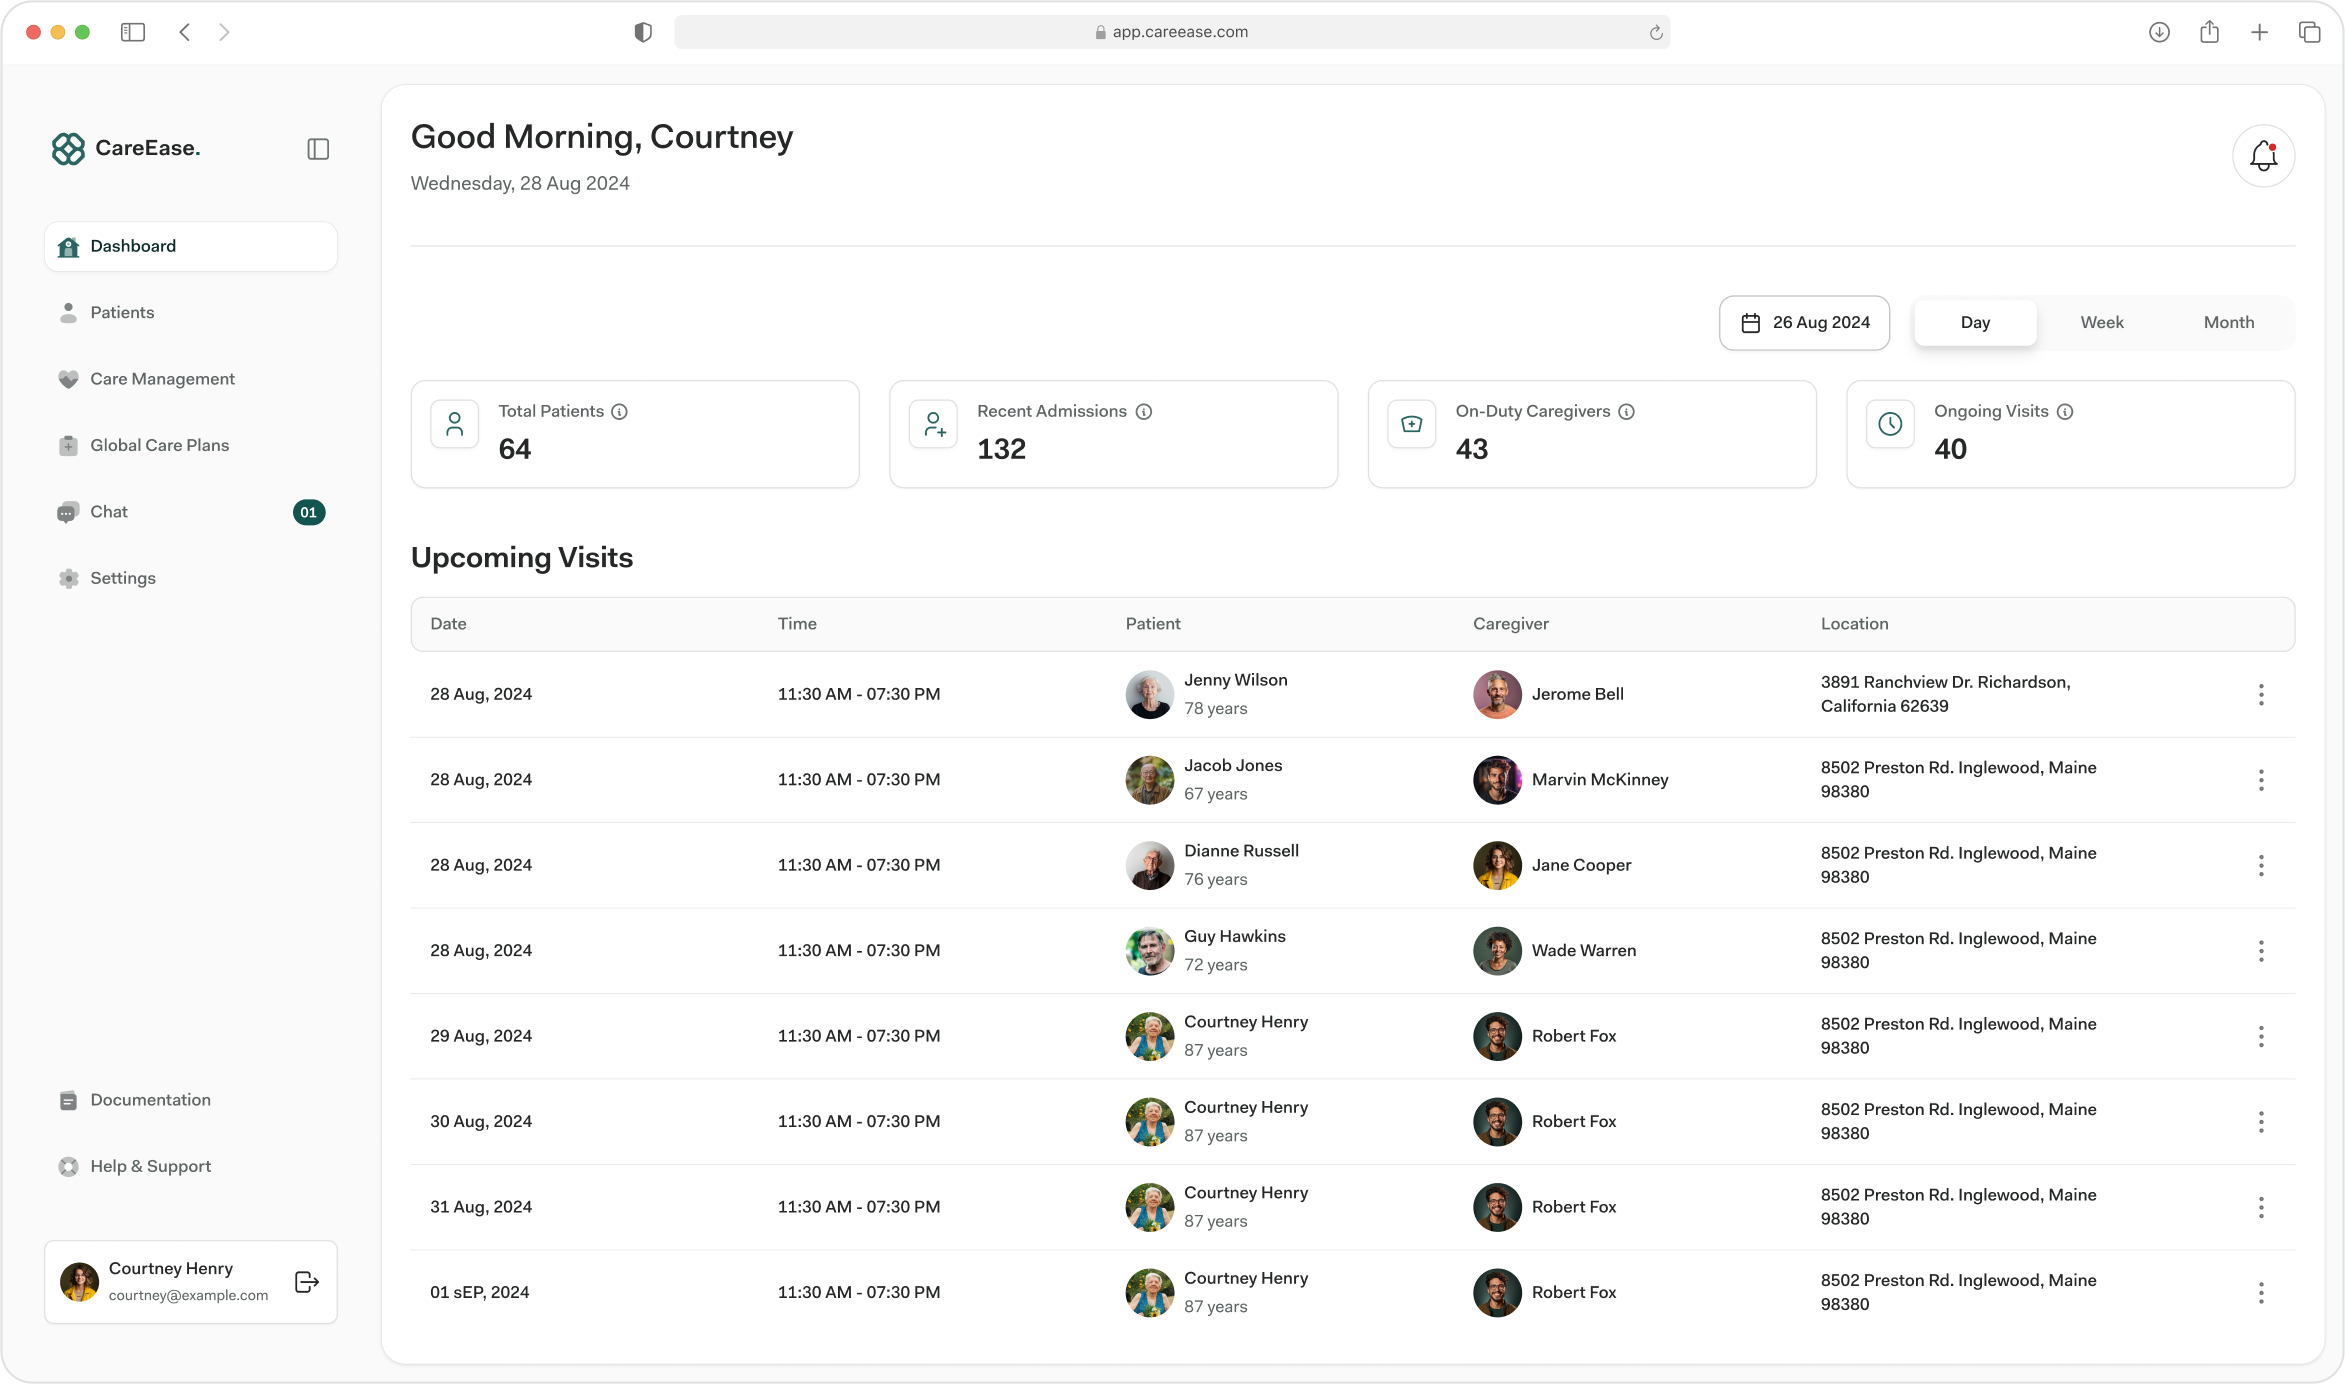The width and height of the screenshot is (2345, 1384).
Task: Click the Total Patients value 64
Action: (515, 449)
